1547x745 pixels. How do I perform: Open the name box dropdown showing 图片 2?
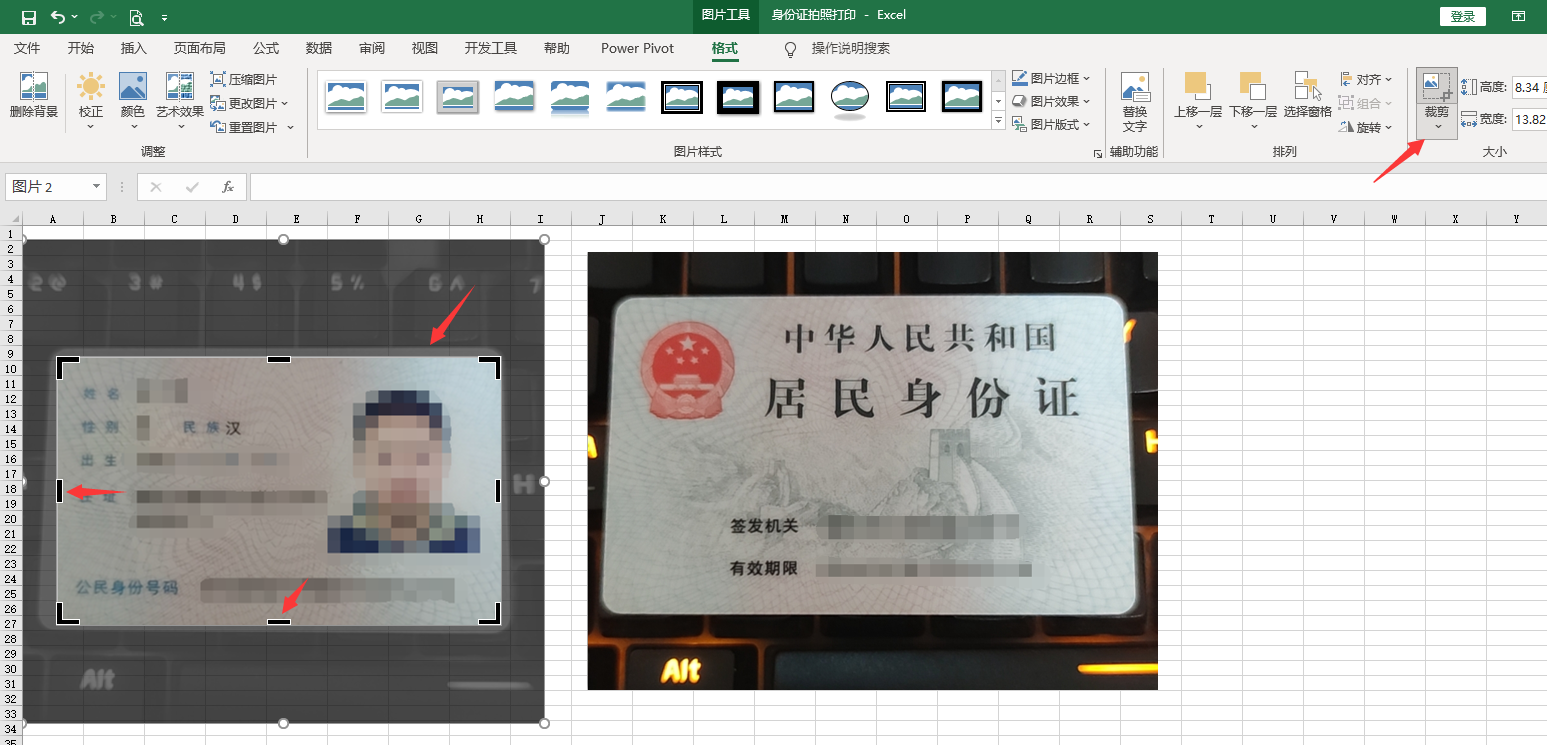point(97,187)
